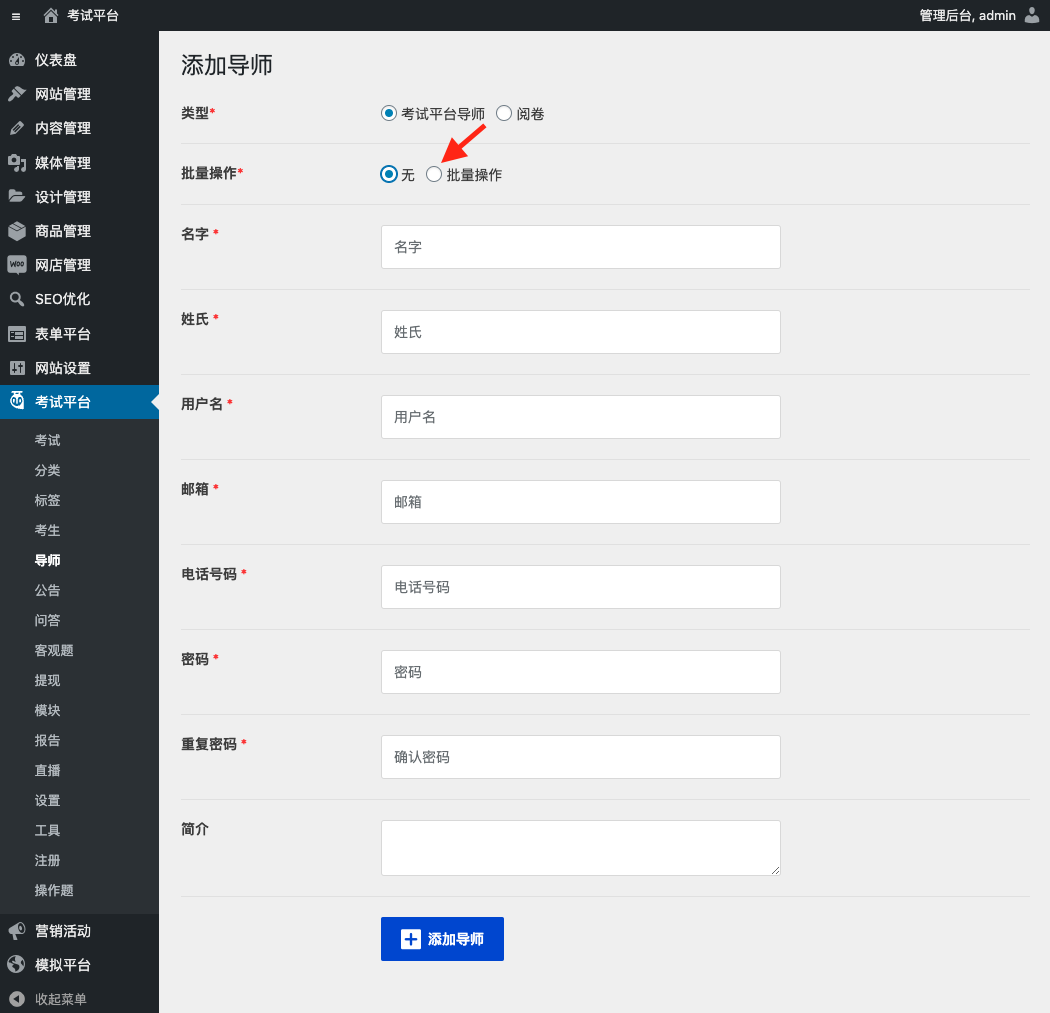Open the 模块 submenu item
Screen dimensions: 1050x1013
tap(48, 710)
